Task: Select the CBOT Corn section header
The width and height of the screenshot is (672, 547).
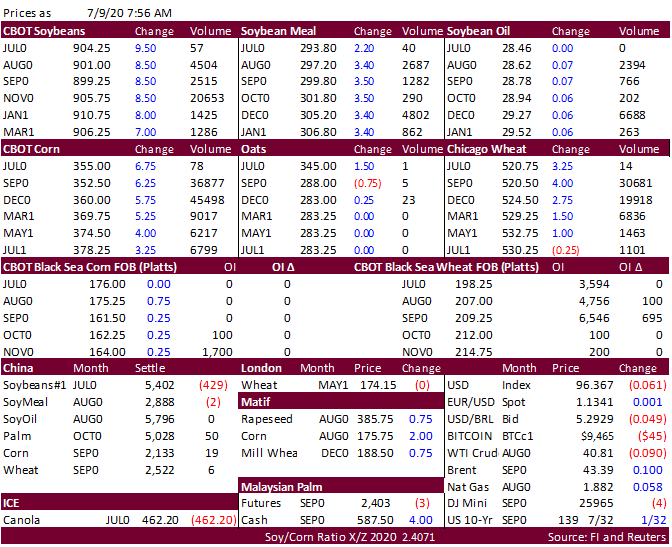Action: point(31,149)
